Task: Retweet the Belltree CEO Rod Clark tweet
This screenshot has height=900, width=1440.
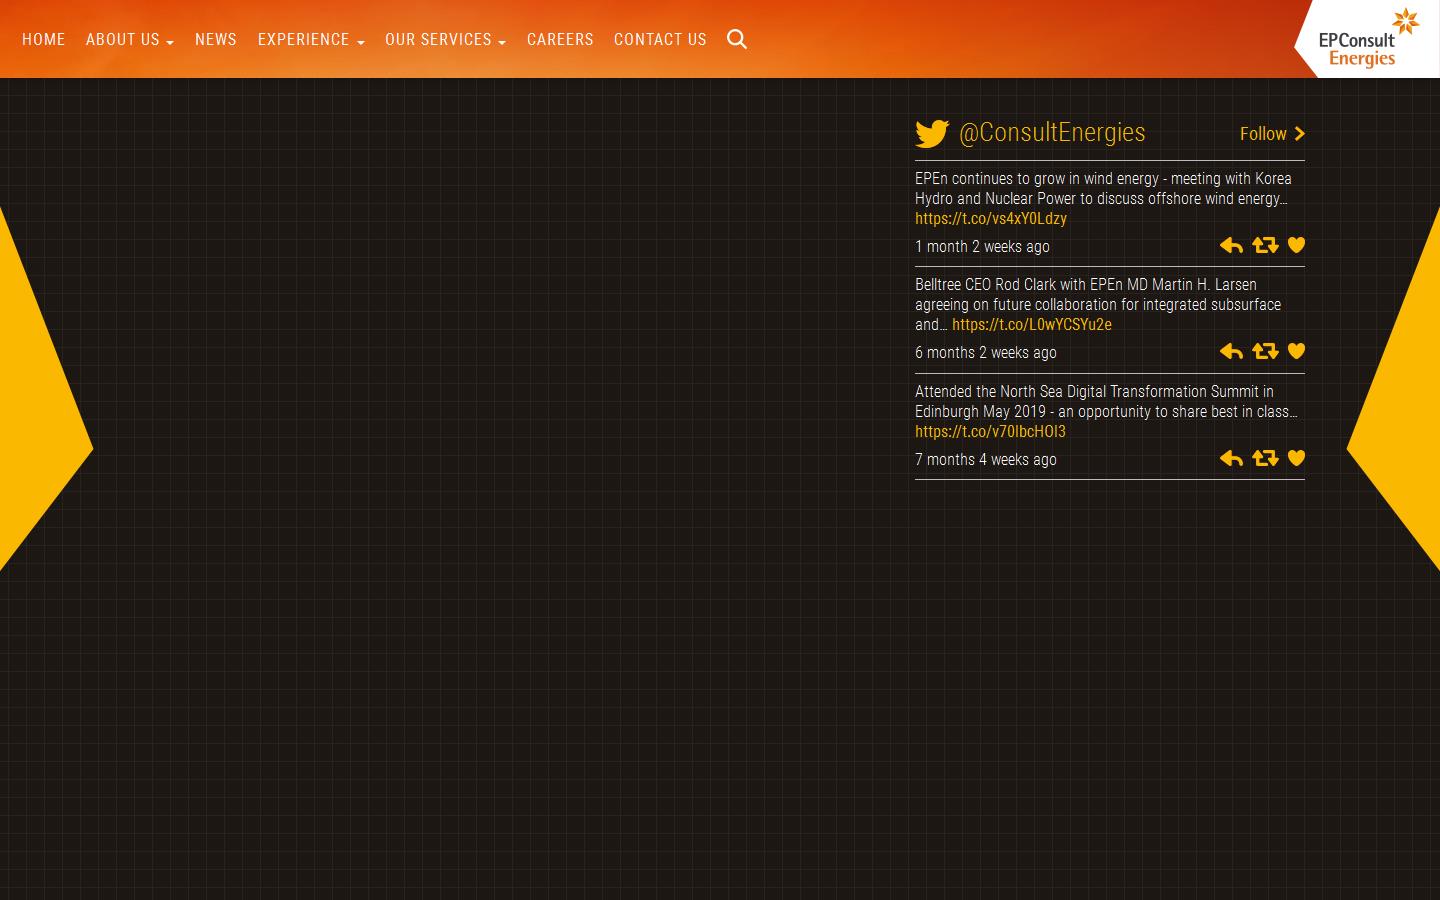Action: 1265,351
